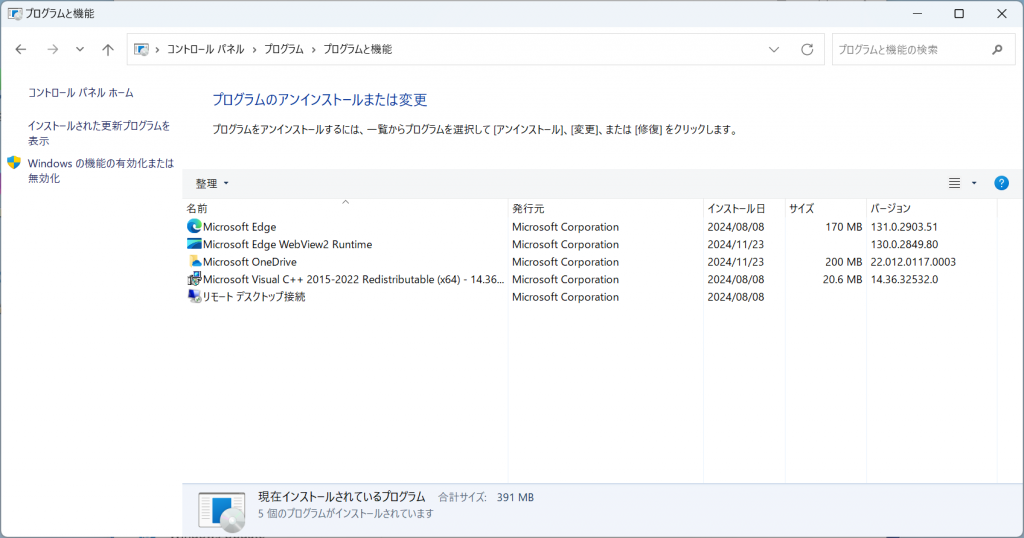Click the title bar window icon

pyautogui.click(x=14, y=13)
